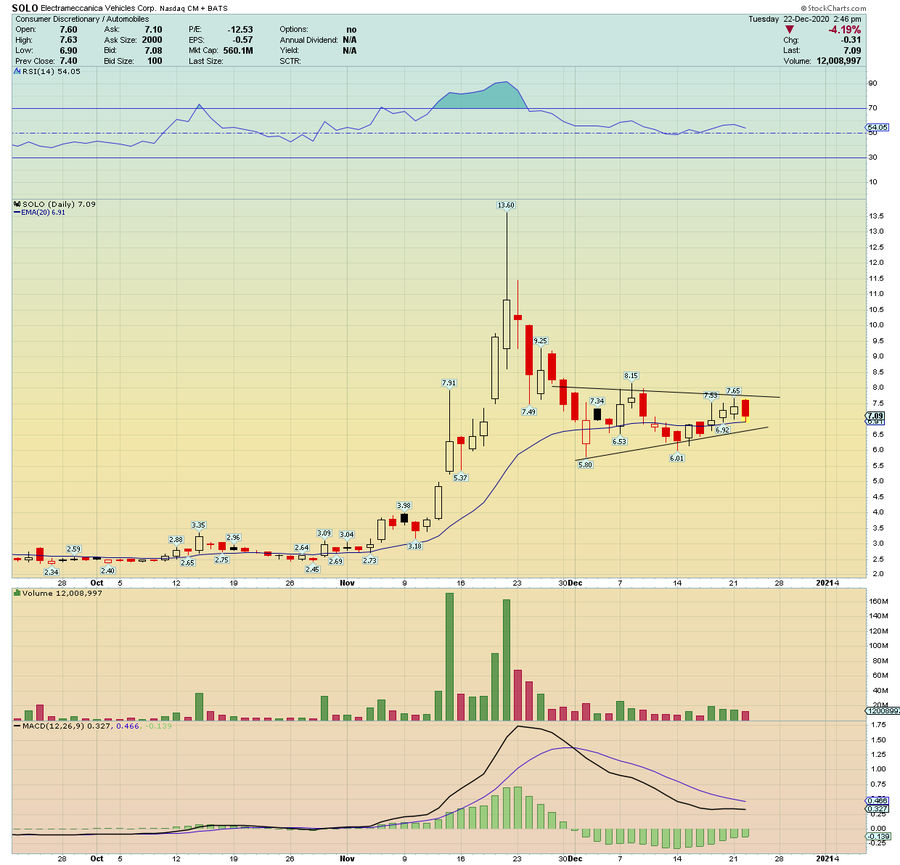Viewport: 900px width, 865px height.
Task: Click the 0.466 MACD signal value tag
Action: click(878, 801)
